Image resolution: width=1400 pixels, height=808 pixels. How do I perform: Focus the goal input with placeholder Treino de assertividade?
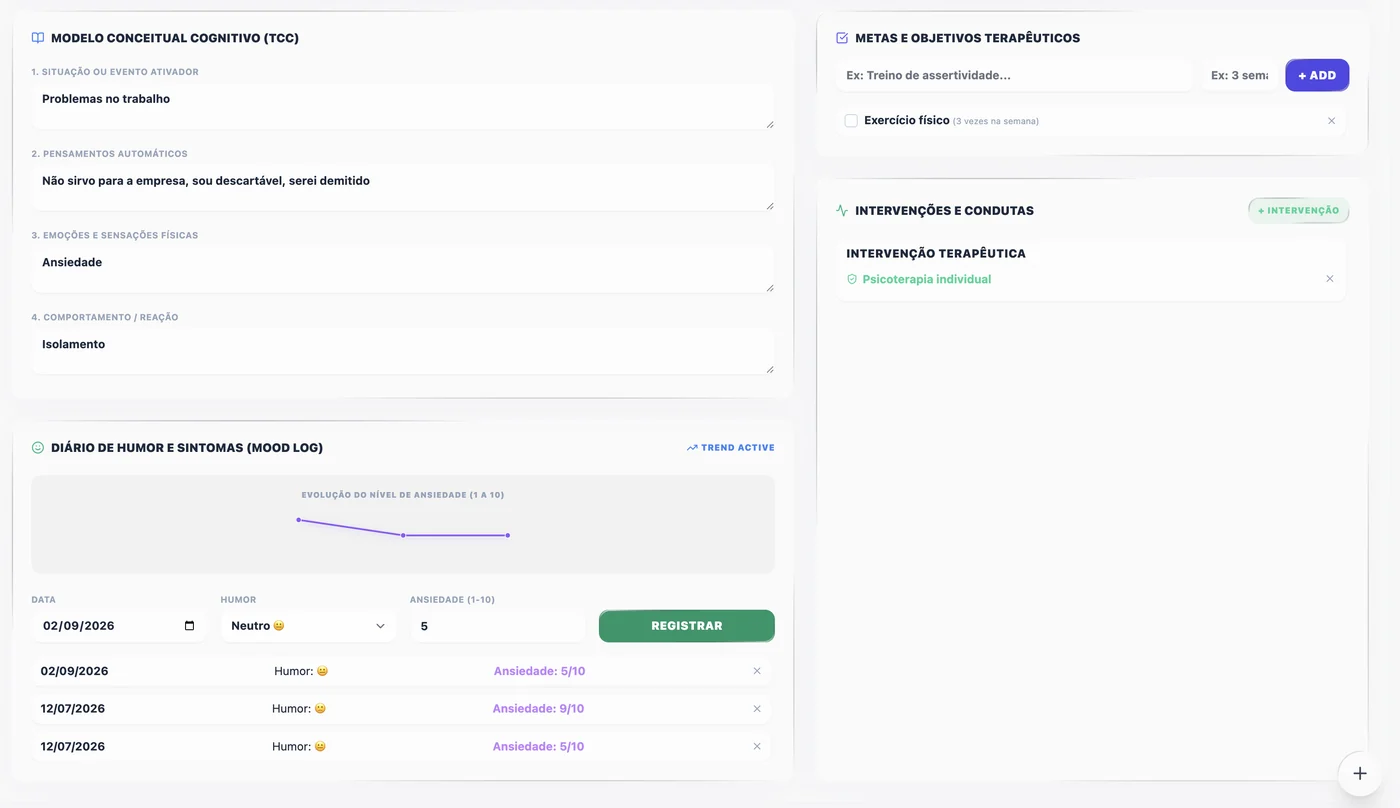coord(1014,75)
